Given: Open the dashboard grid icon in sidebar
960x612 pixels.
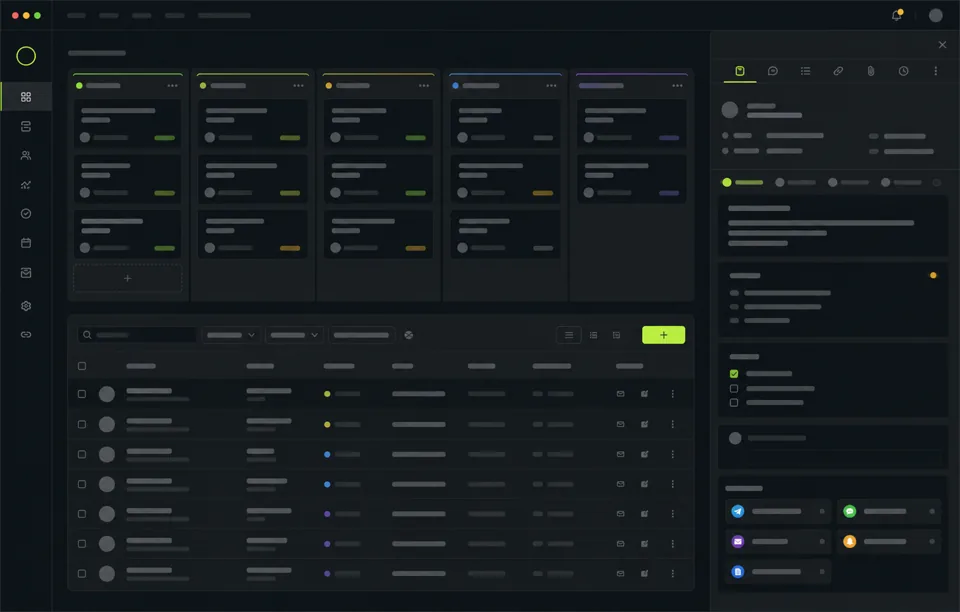Looking at the screenshot, I should [26, 97].
